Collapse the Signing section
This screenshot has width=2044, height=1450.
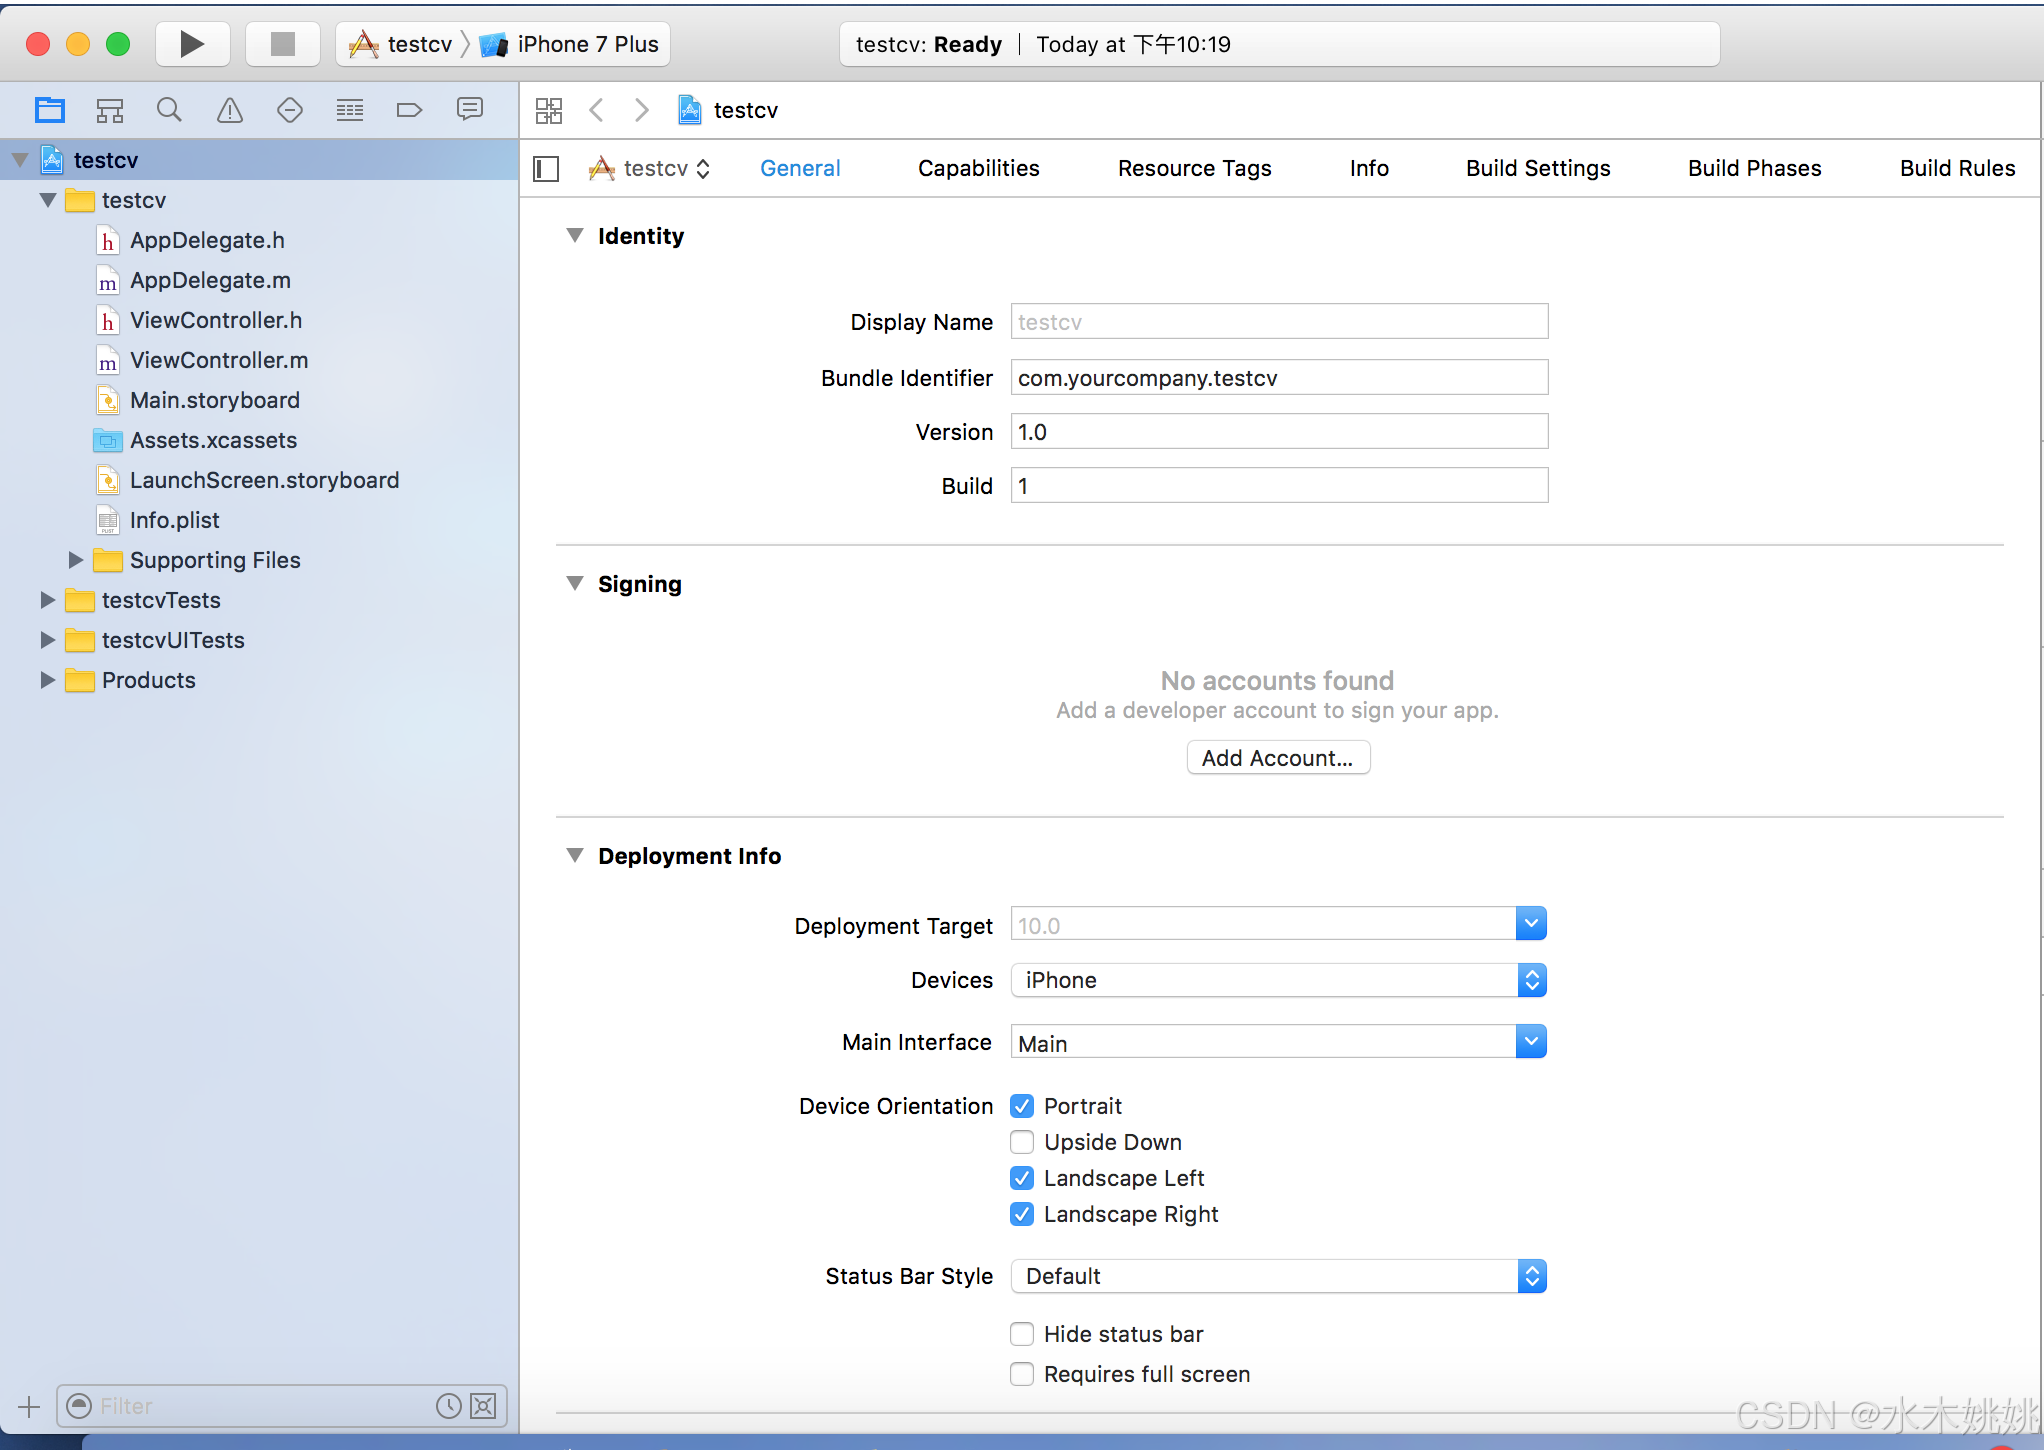point(575,584)
